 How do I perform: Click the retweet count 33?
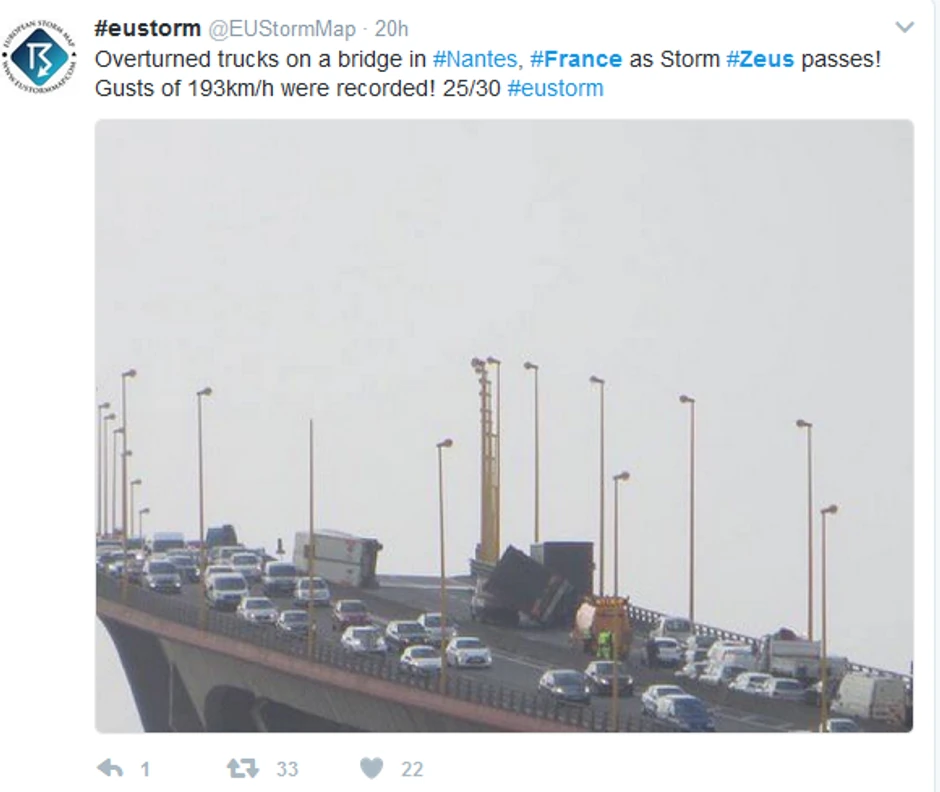tap(287, 769)
